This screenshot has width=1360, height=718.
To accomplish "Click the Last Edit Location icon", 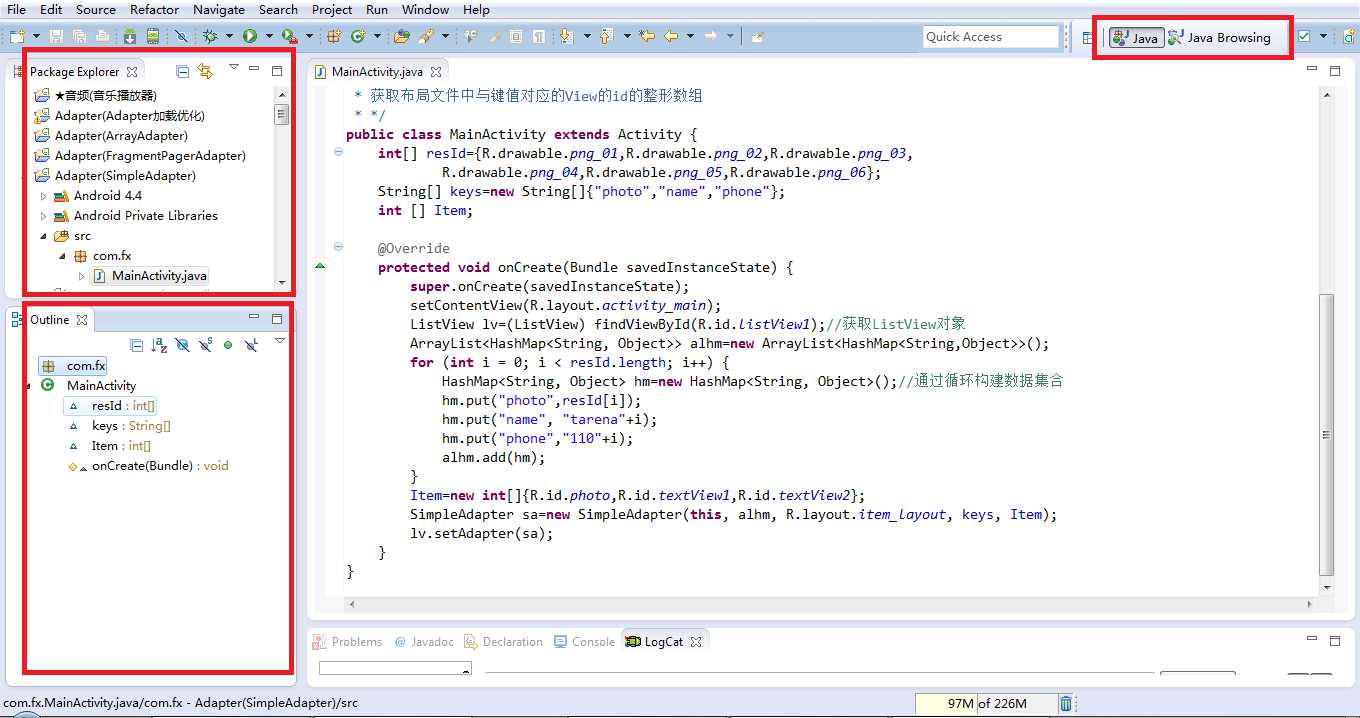I will tap(647, 36).
